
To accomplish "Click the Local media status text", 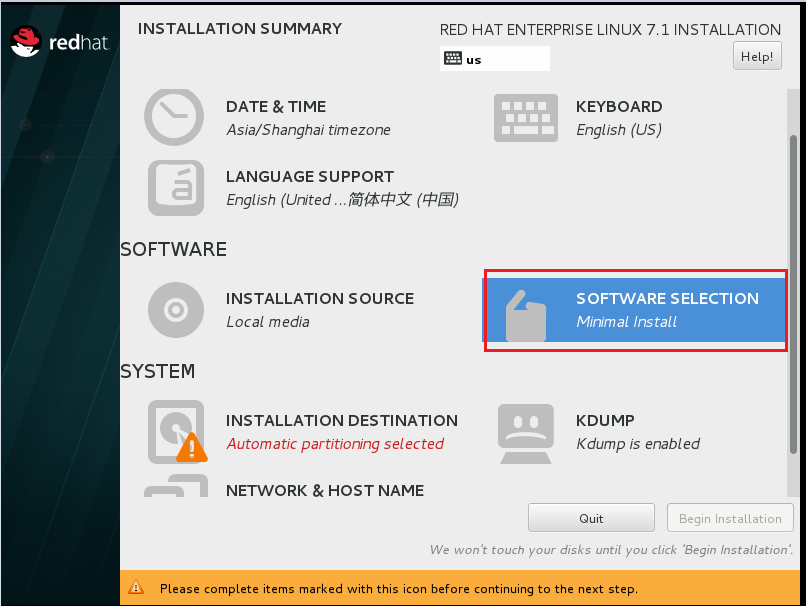I will click(x=268, y=322).
